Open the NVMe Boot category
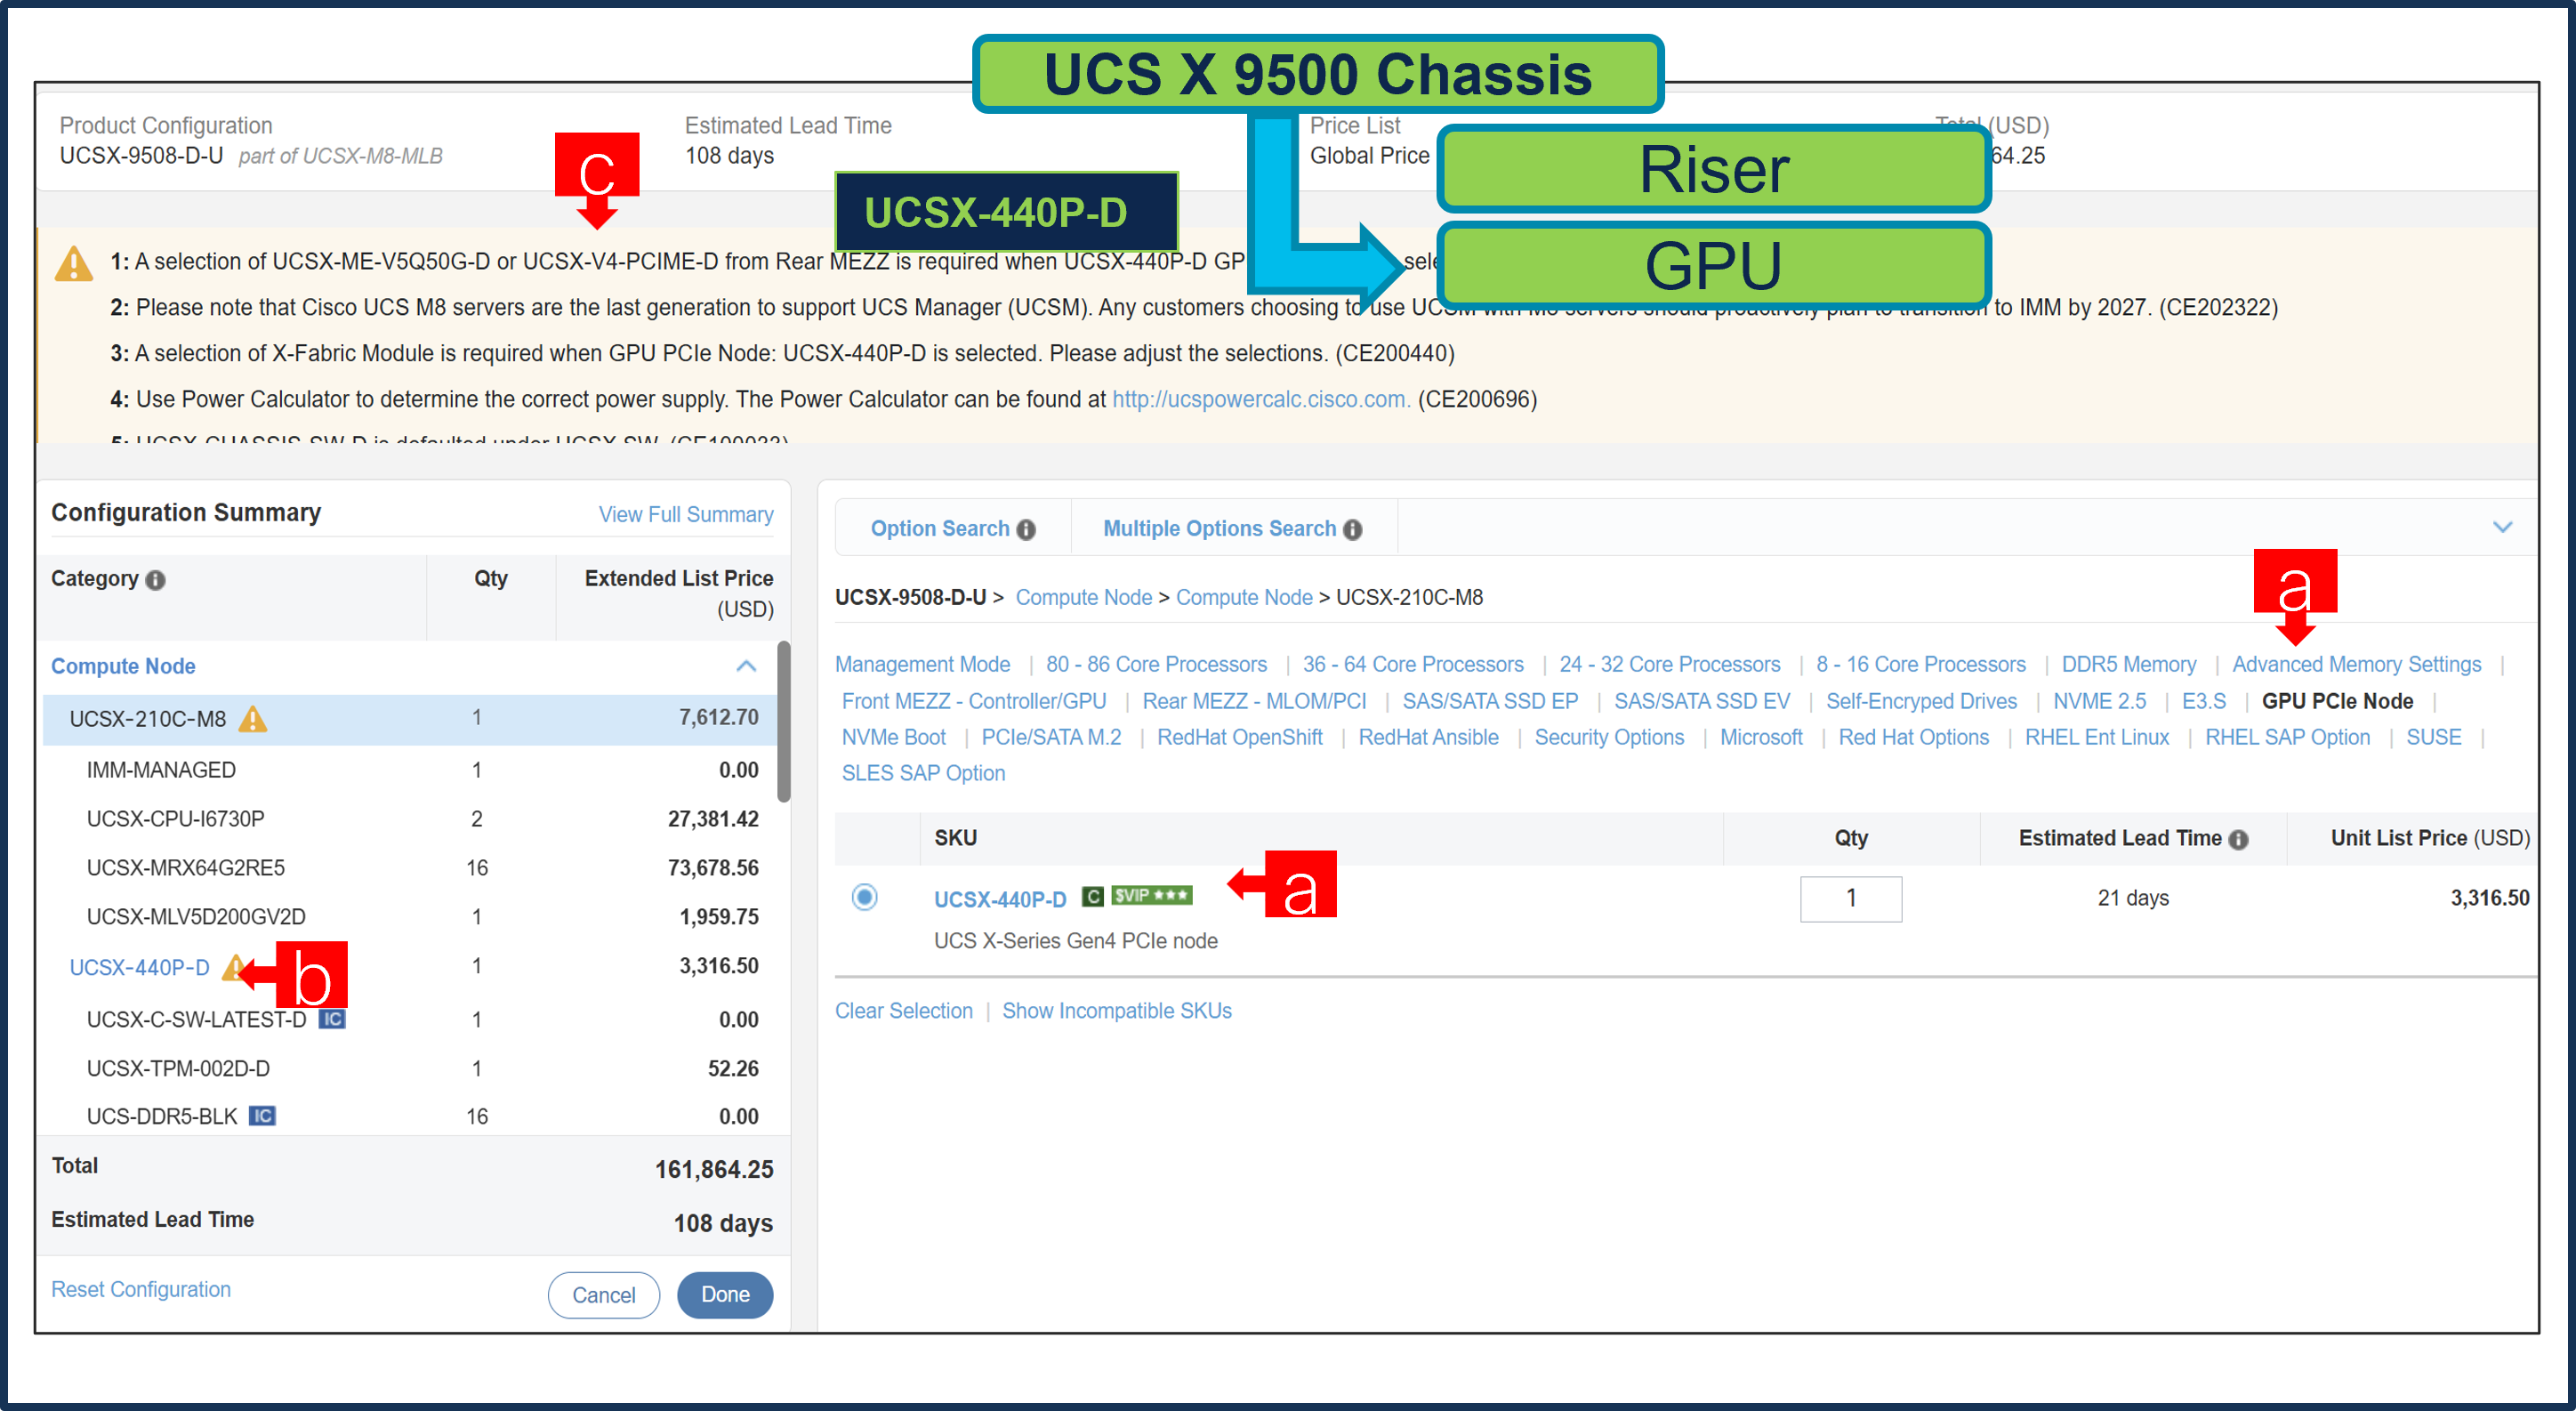 pyautogui.click(x=893, y=737)
